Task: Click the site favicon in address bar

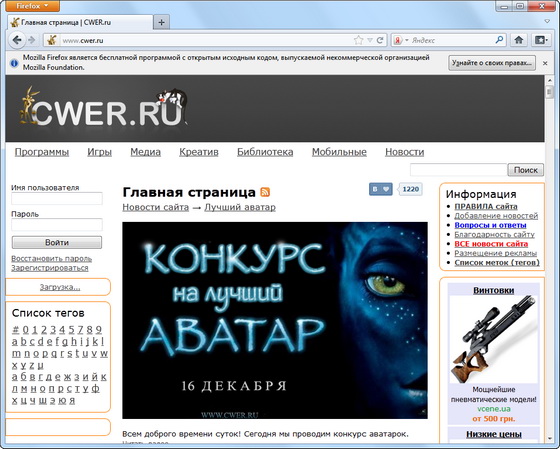Action: click(52, 40)
